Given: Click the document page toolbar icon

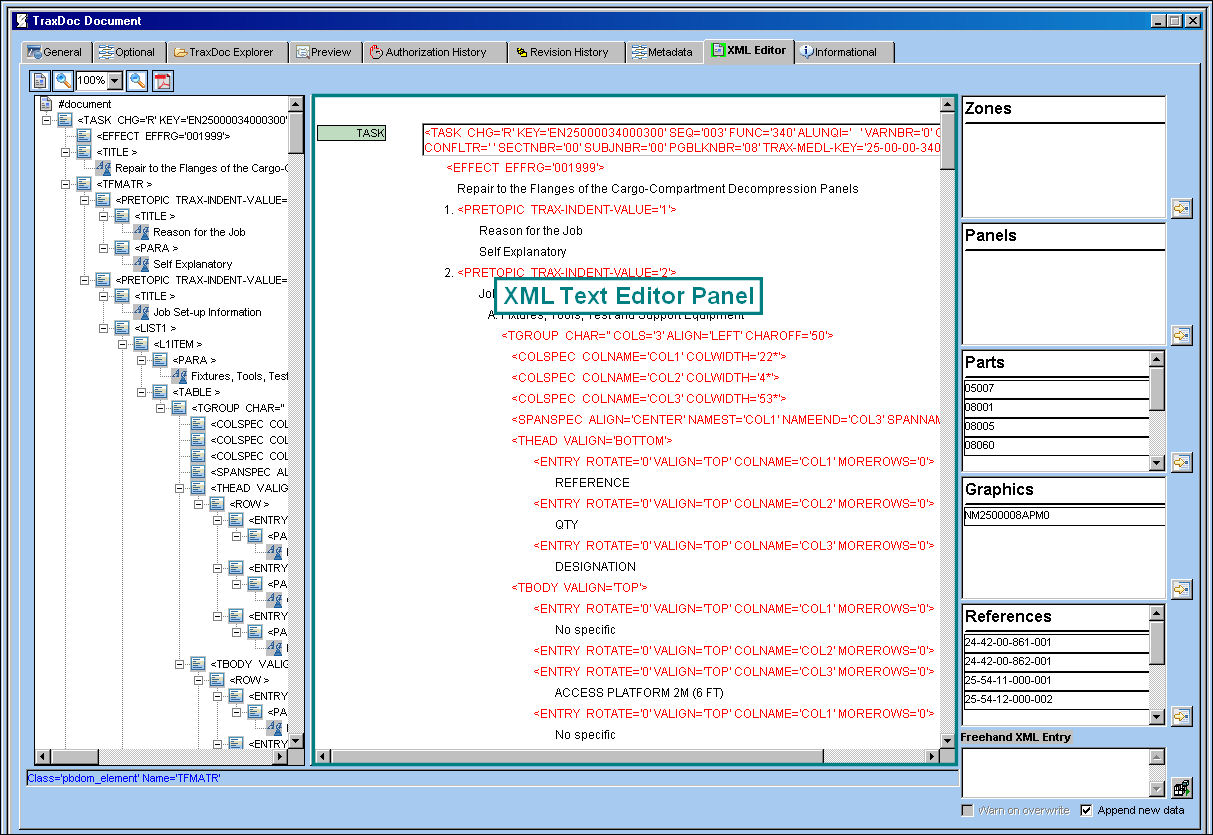Looking at the screenshot, I should point(40,80).
